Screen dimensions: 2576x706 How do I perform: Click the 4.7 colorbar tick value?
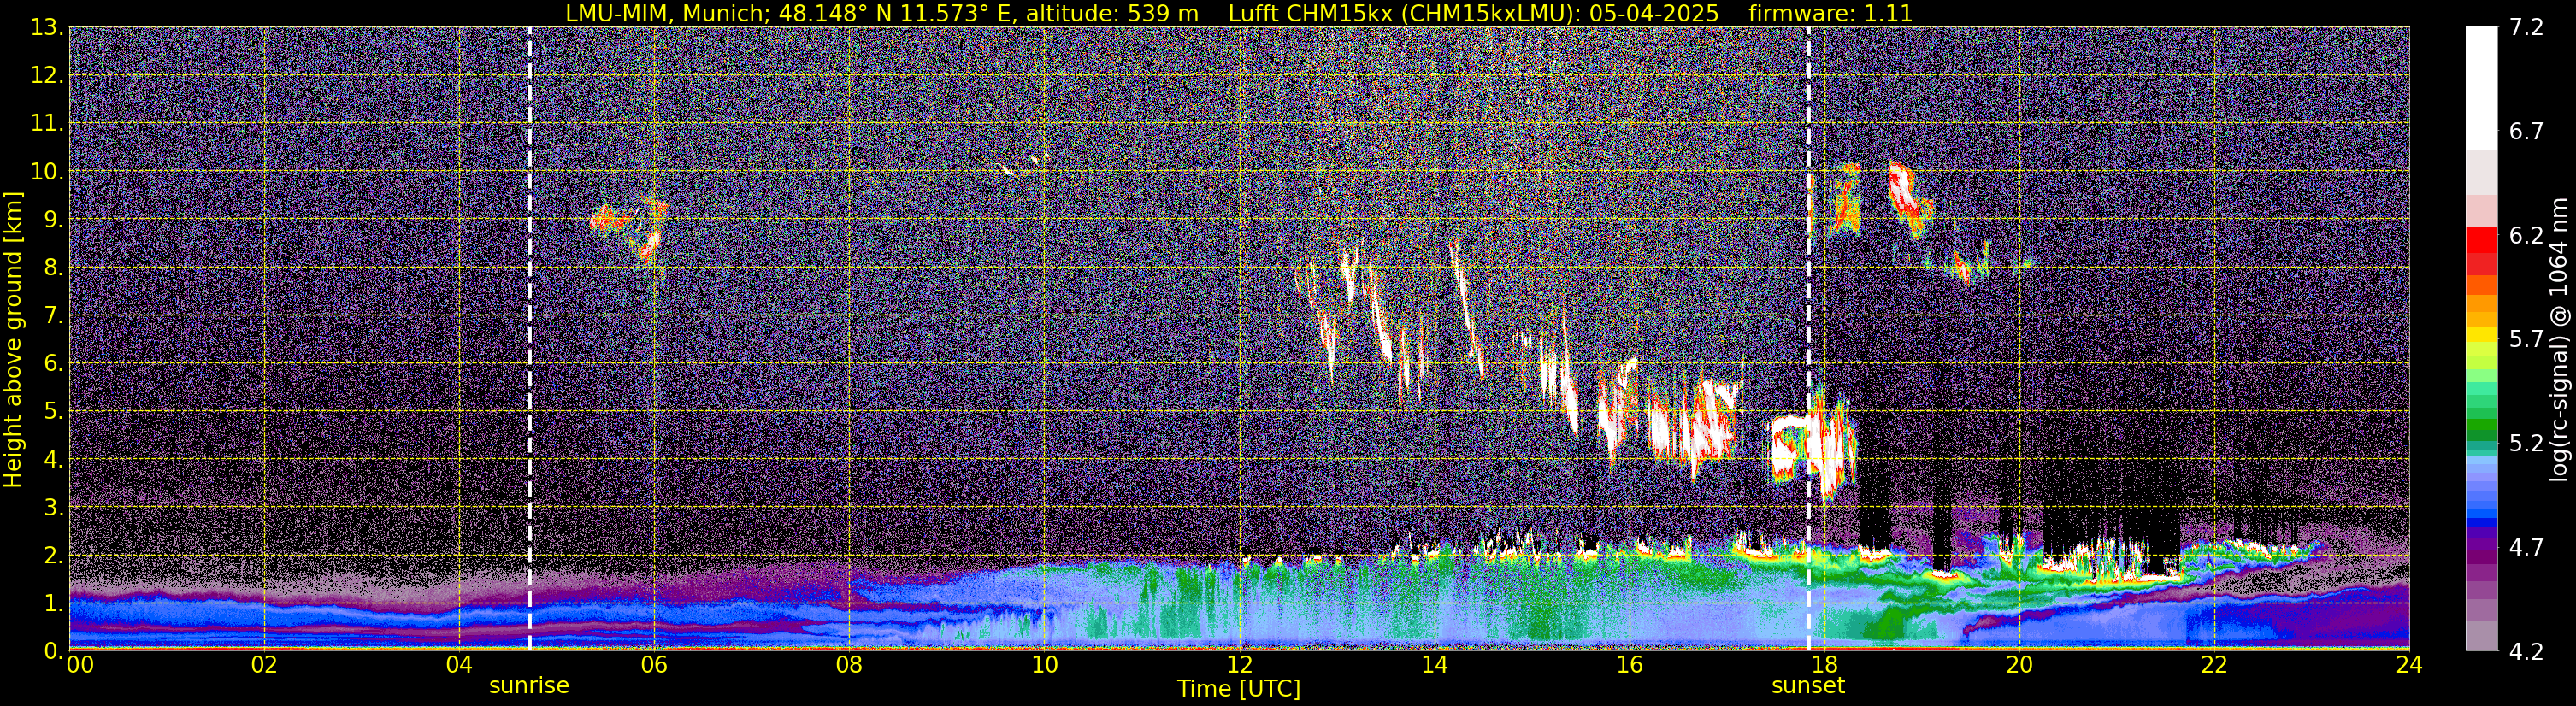coord(2526,547)
